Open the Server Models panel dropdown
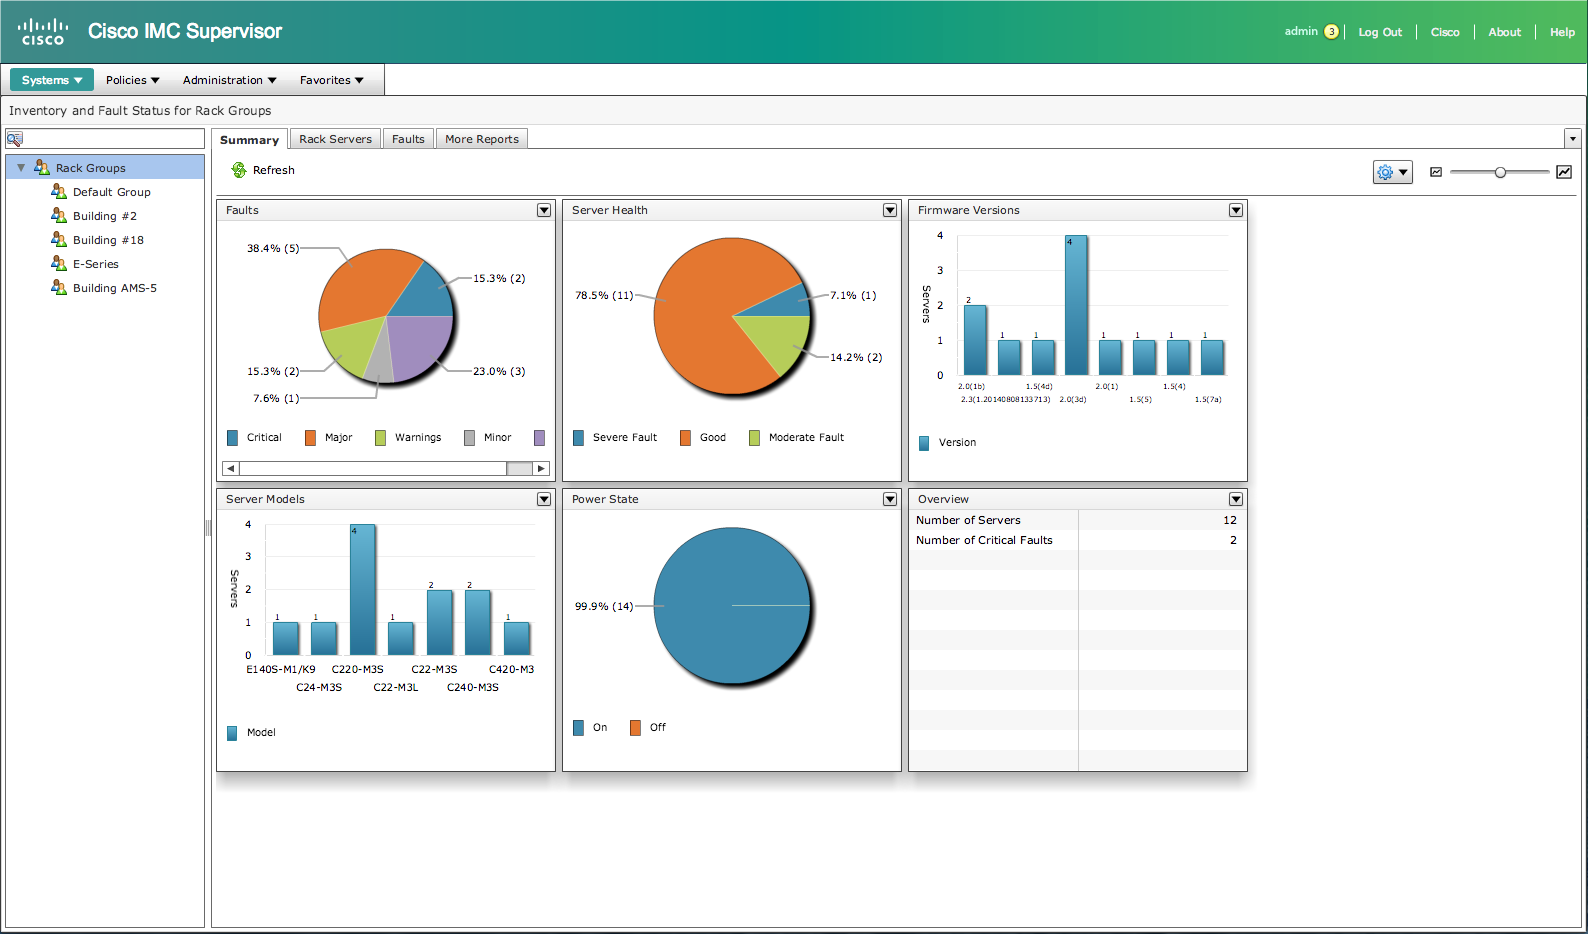The width and height of the screenshot is (1588, 934). pos(544,499)
